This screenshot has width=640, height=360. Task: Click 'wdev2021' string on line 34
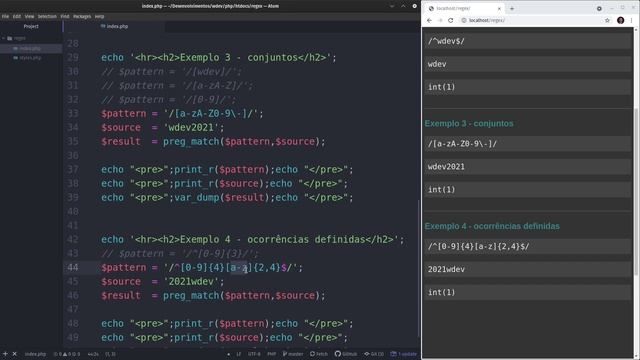tap(191, 127)
